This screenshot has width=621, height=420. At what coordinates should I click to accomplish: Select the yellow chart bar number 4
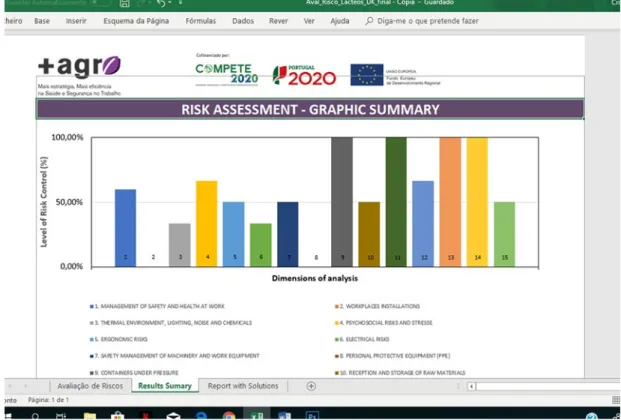coord(207,224)
